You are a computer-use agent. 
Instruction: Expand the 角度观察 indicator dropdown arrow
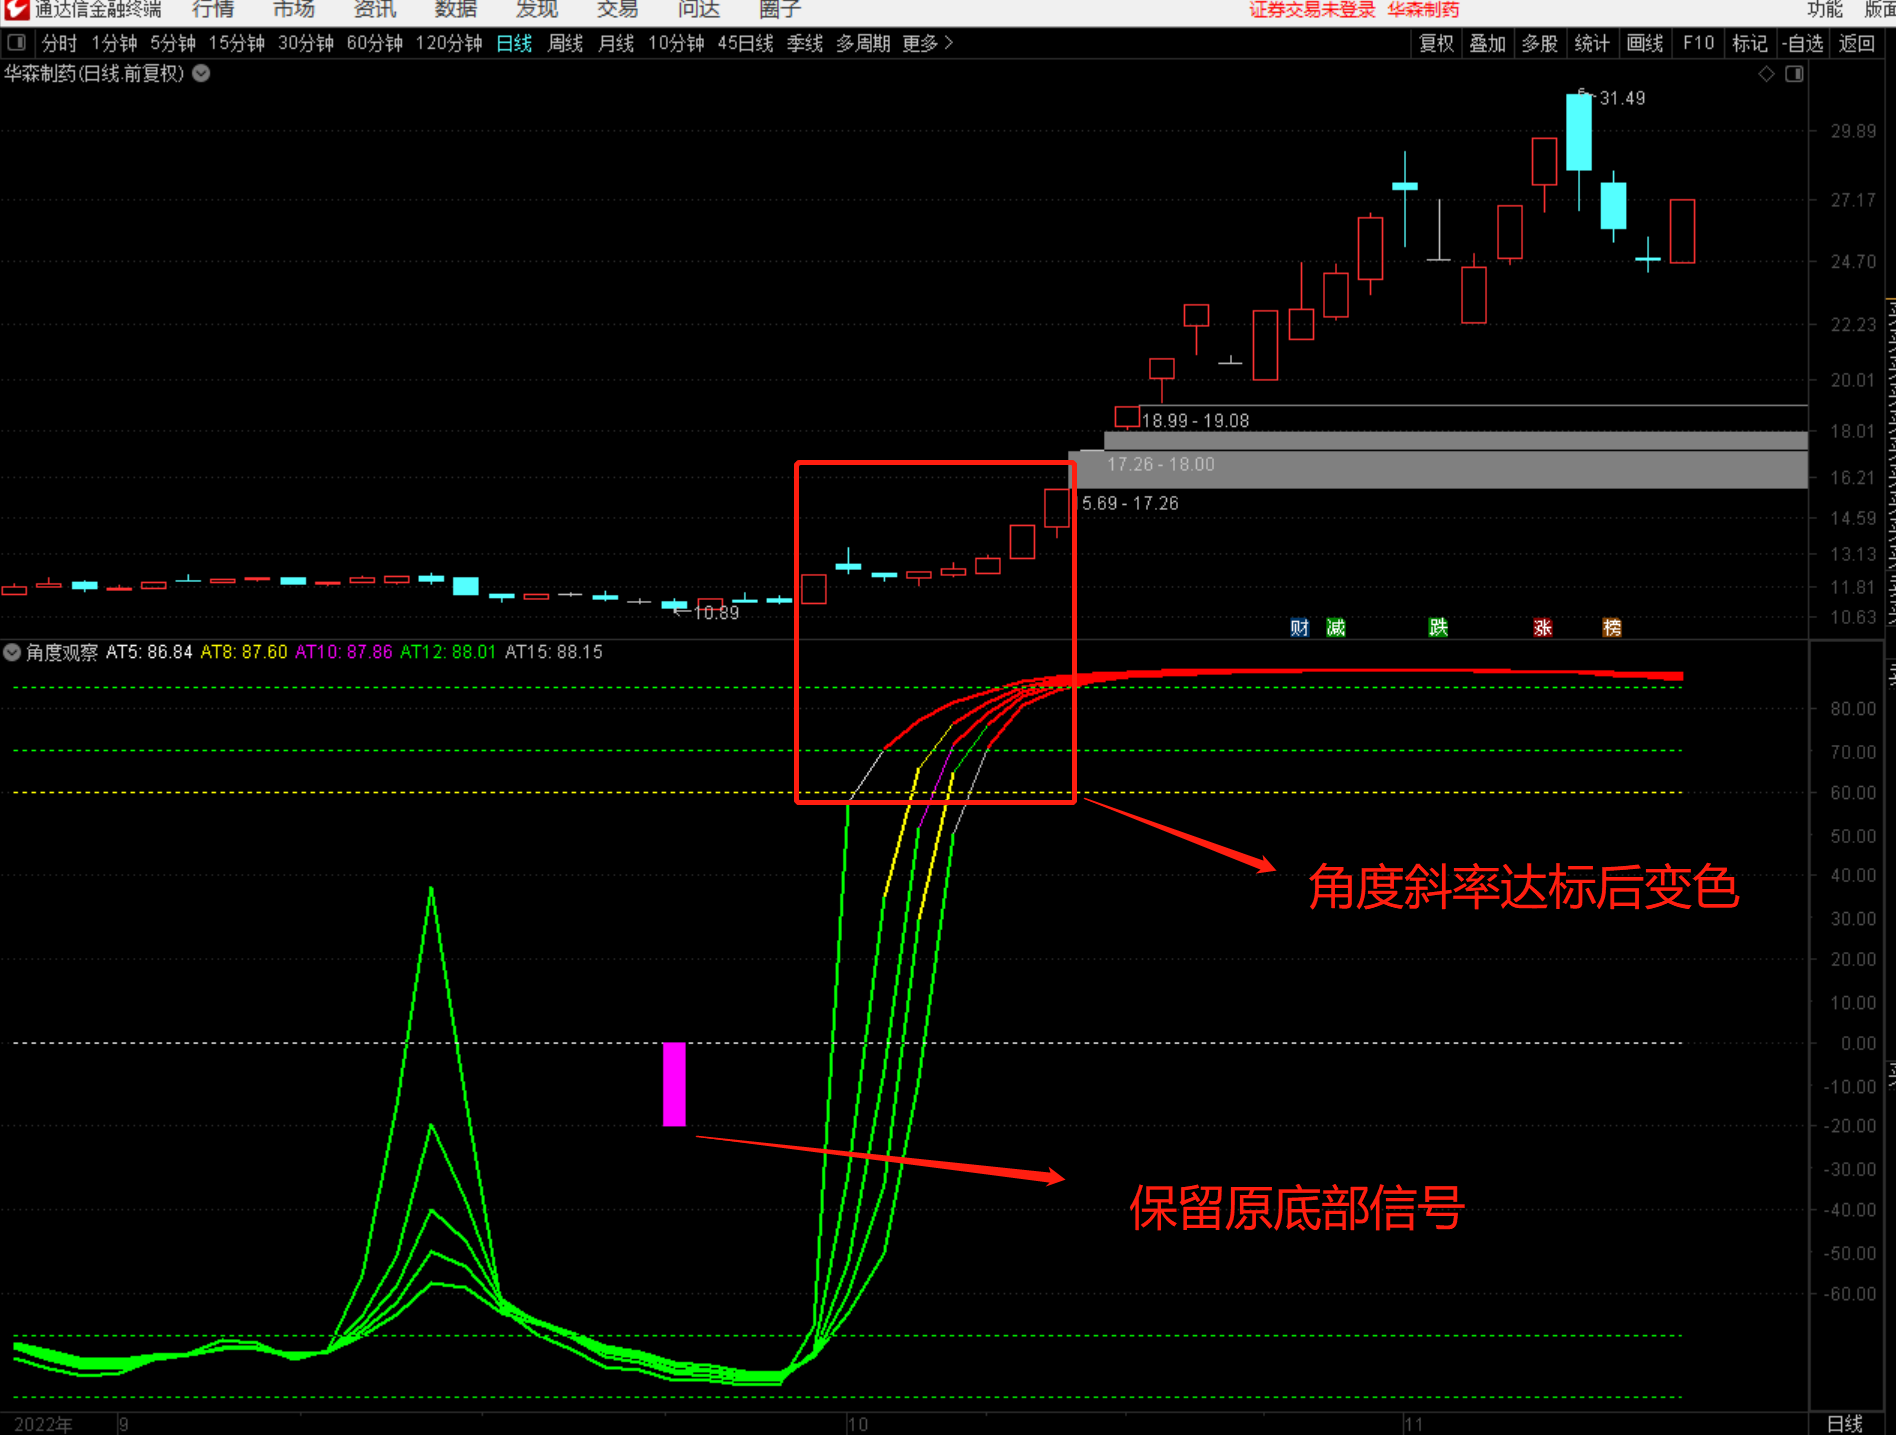coord(12,652)
